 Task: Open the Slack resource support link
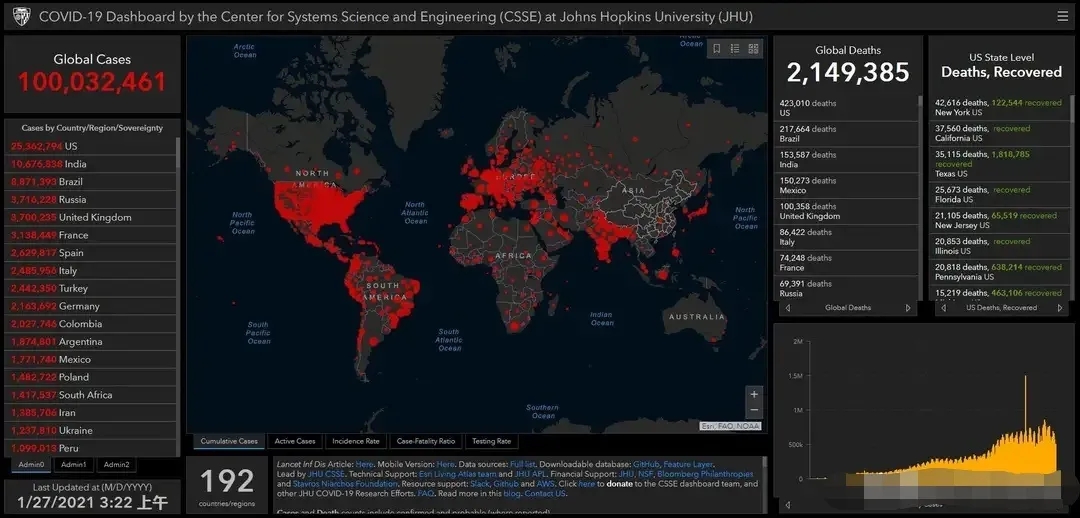click(x=480, y=484)
